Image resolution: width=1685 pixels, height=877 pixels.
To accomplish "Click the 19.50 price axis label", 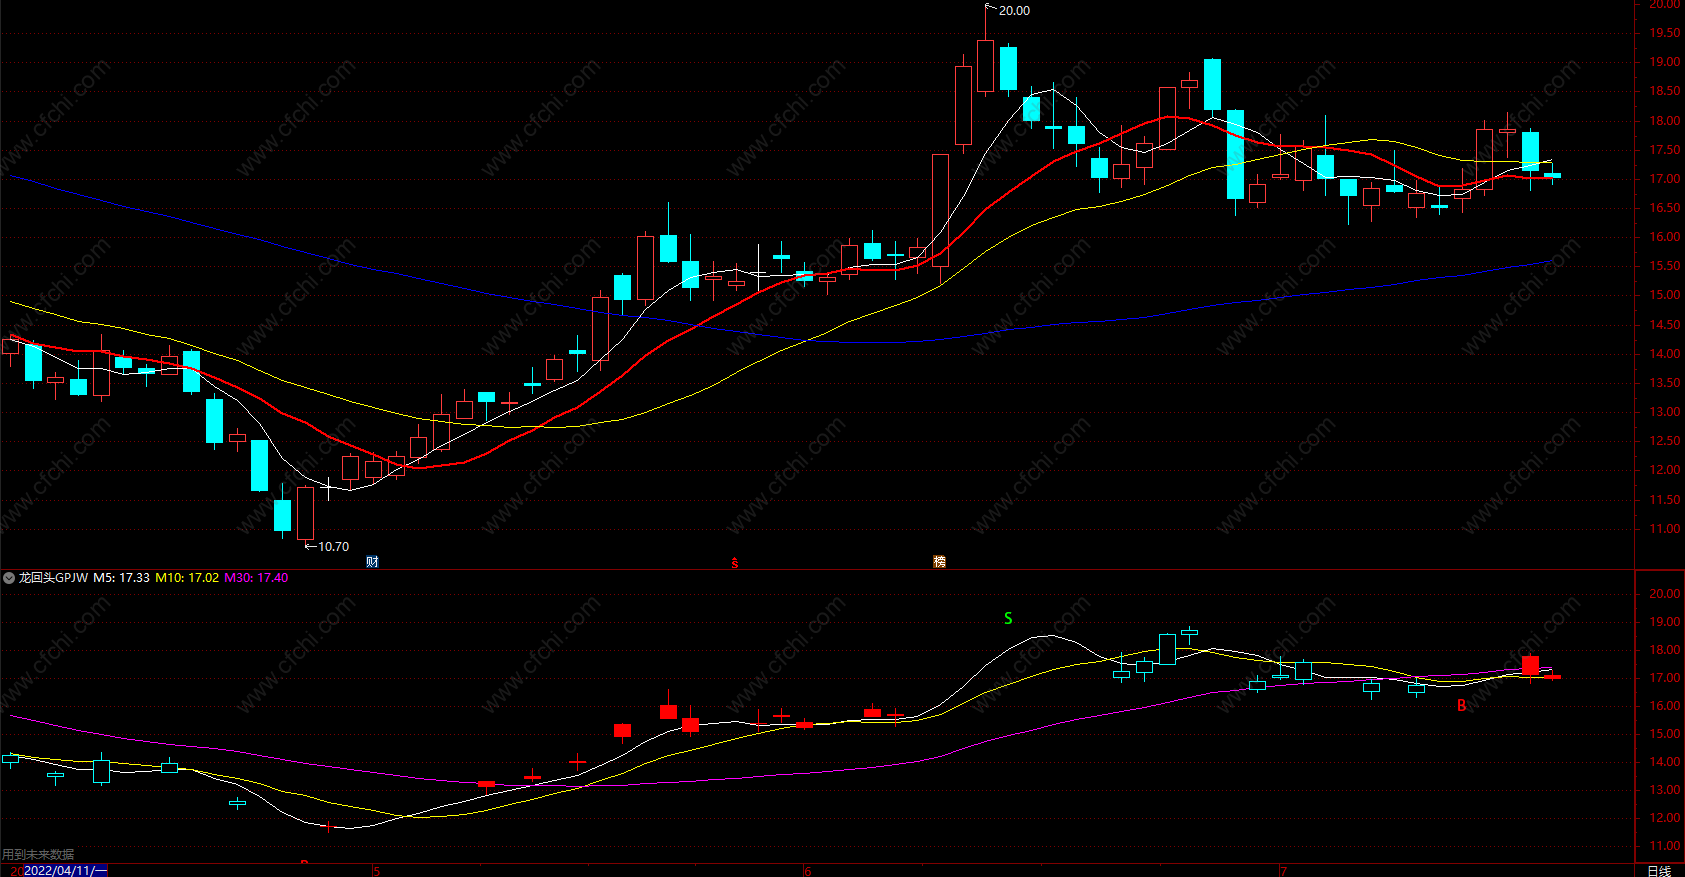I will pos(1665,33).
